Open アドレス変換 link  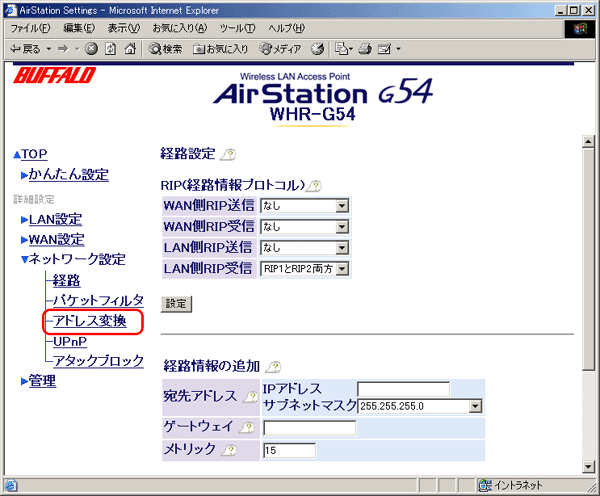coord(90,321)
